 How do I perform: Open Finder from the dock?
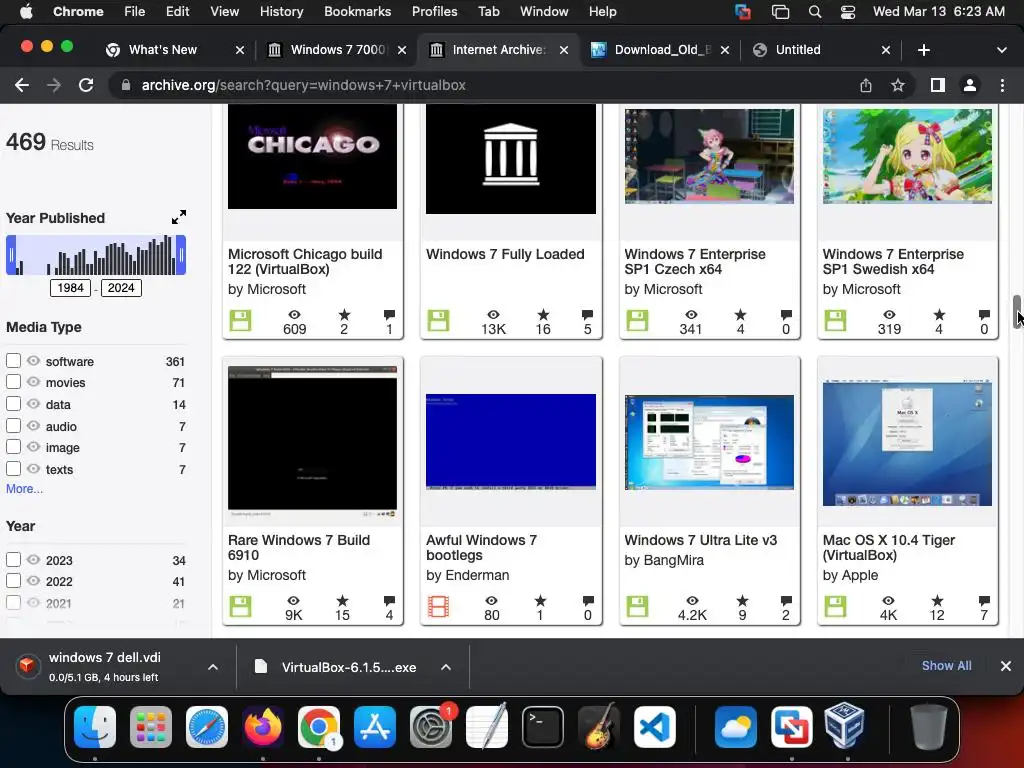[x=95, y=727]
